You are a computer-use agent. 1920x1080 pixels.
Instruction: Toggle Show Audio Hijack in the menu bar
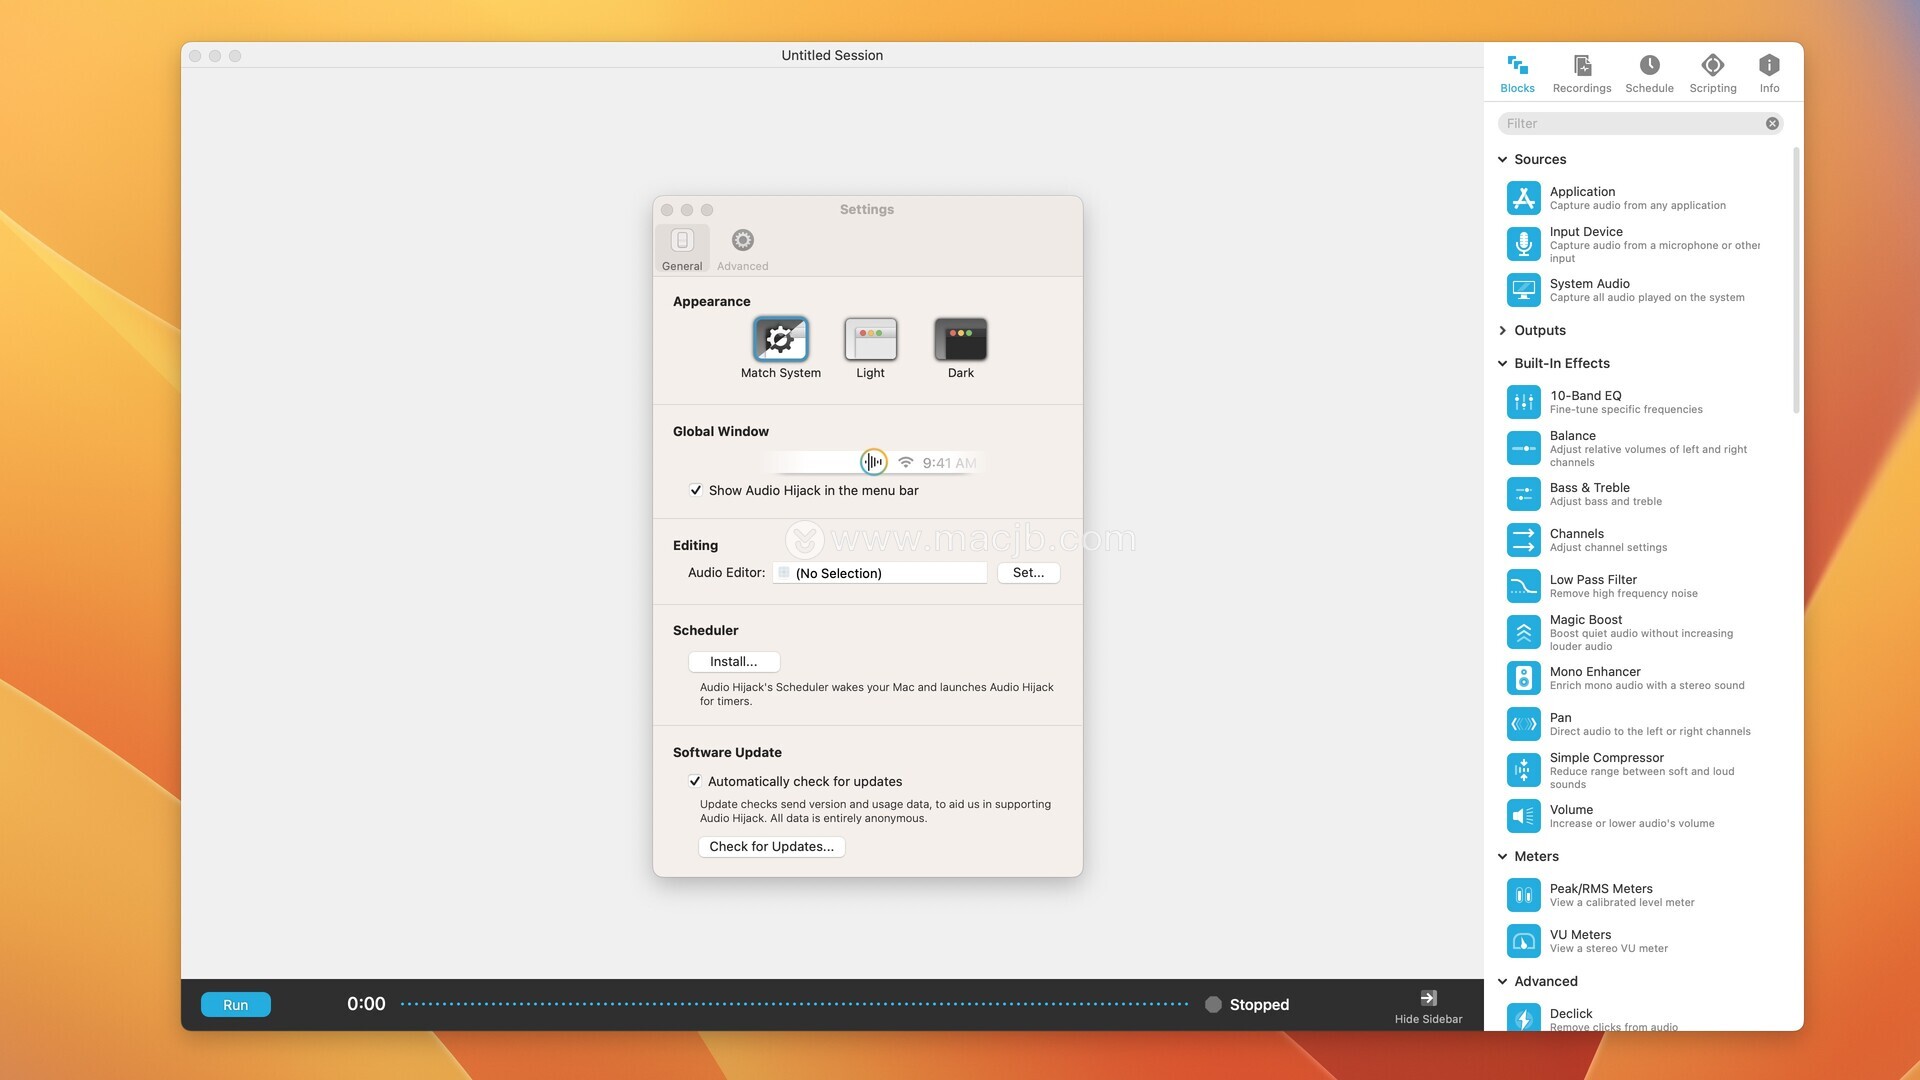pyautogui.click(x=695, y=490)
